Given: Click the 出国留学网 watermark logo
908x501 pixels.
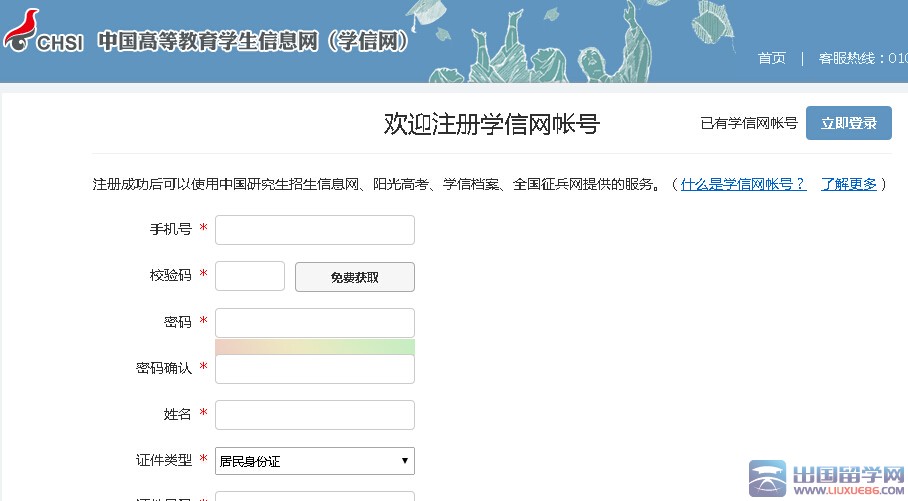Looking at the screenshot, I should pyautogui.click(x=826, y=480).
